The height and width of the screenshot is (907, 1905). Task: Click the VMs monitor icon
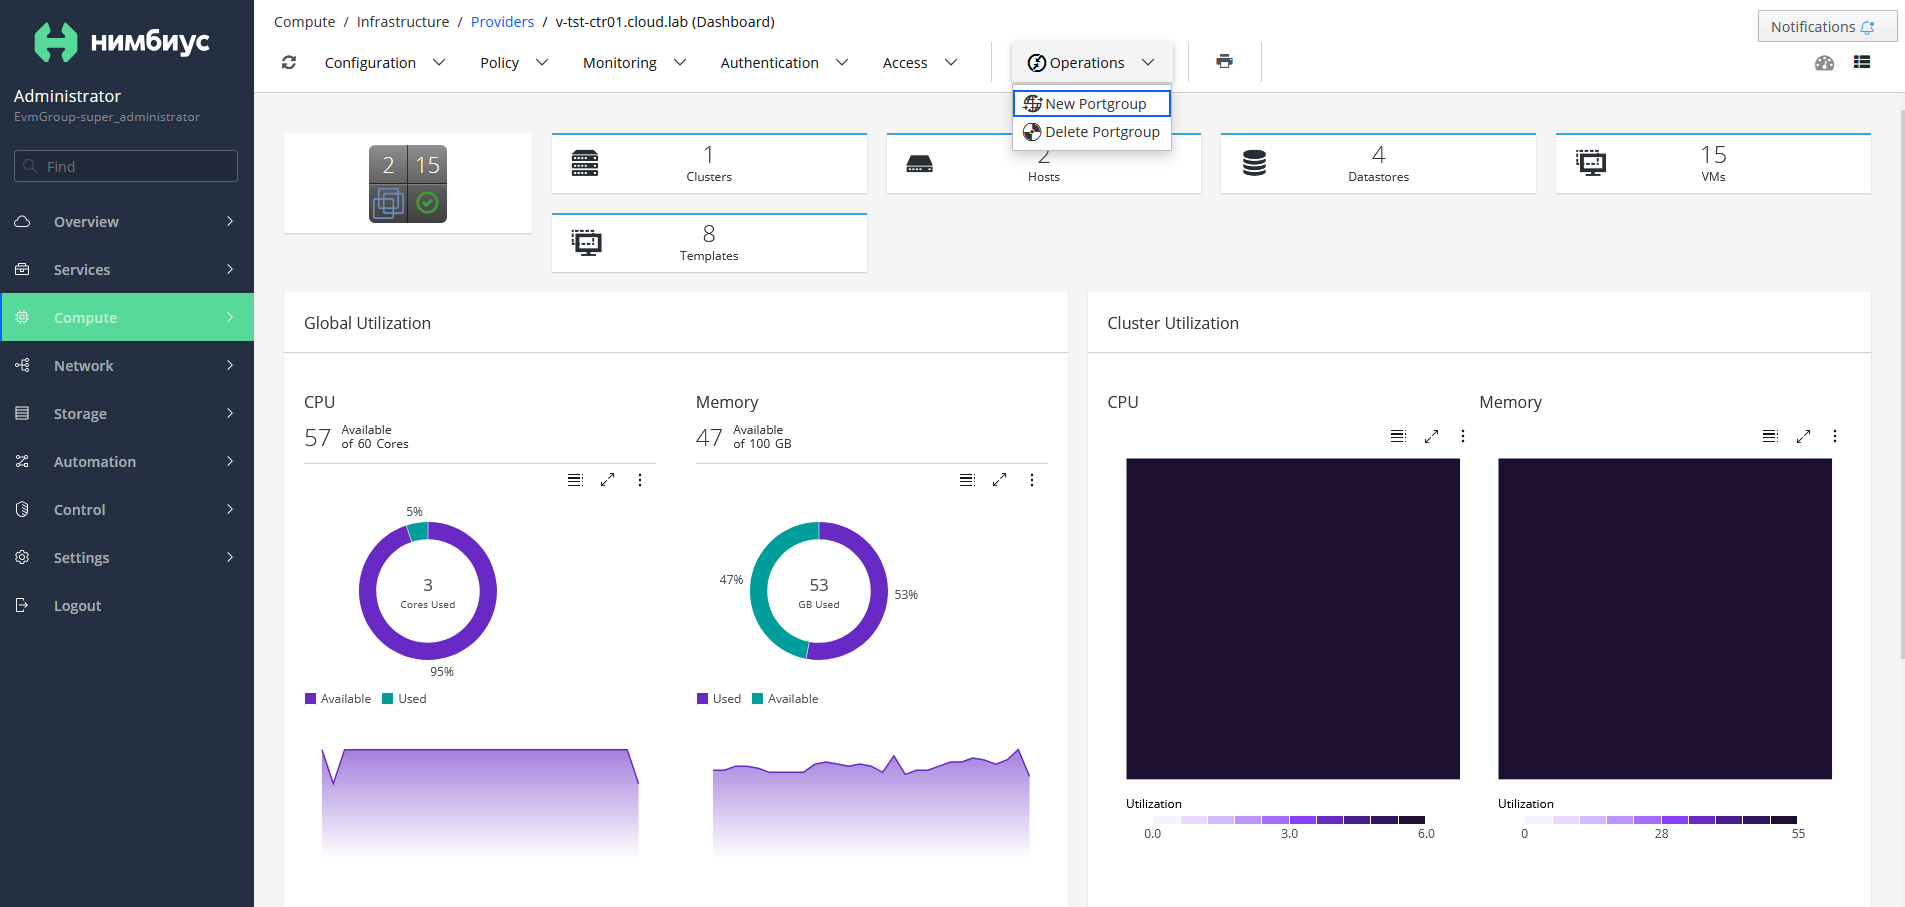1590,163
